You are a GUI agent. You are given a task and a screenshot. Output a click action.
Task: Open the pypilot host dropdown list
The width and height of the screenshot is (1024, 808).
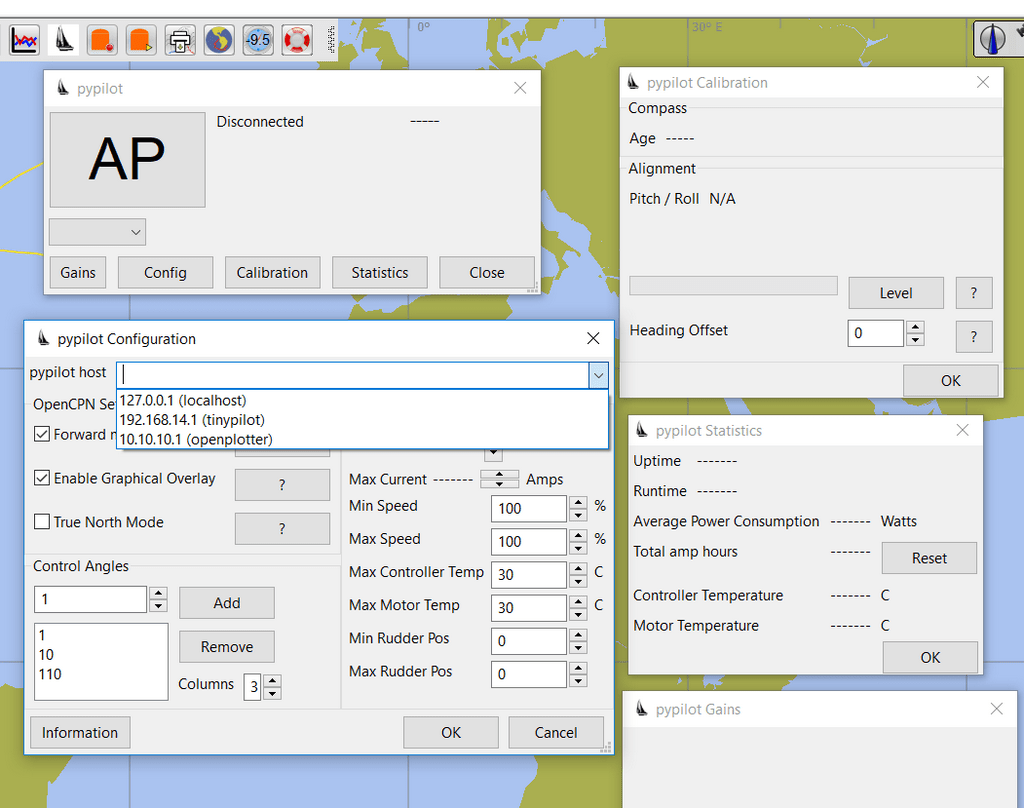(x=599, y=373)
